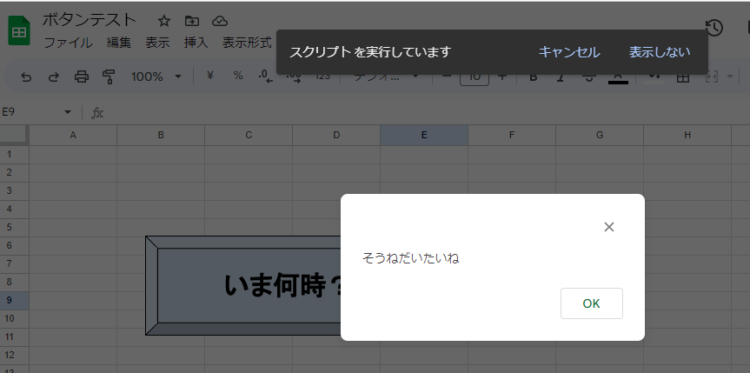This screenshot has height=373, width=750.
Task: Activate the paint format roller
Action: (109, 77)
